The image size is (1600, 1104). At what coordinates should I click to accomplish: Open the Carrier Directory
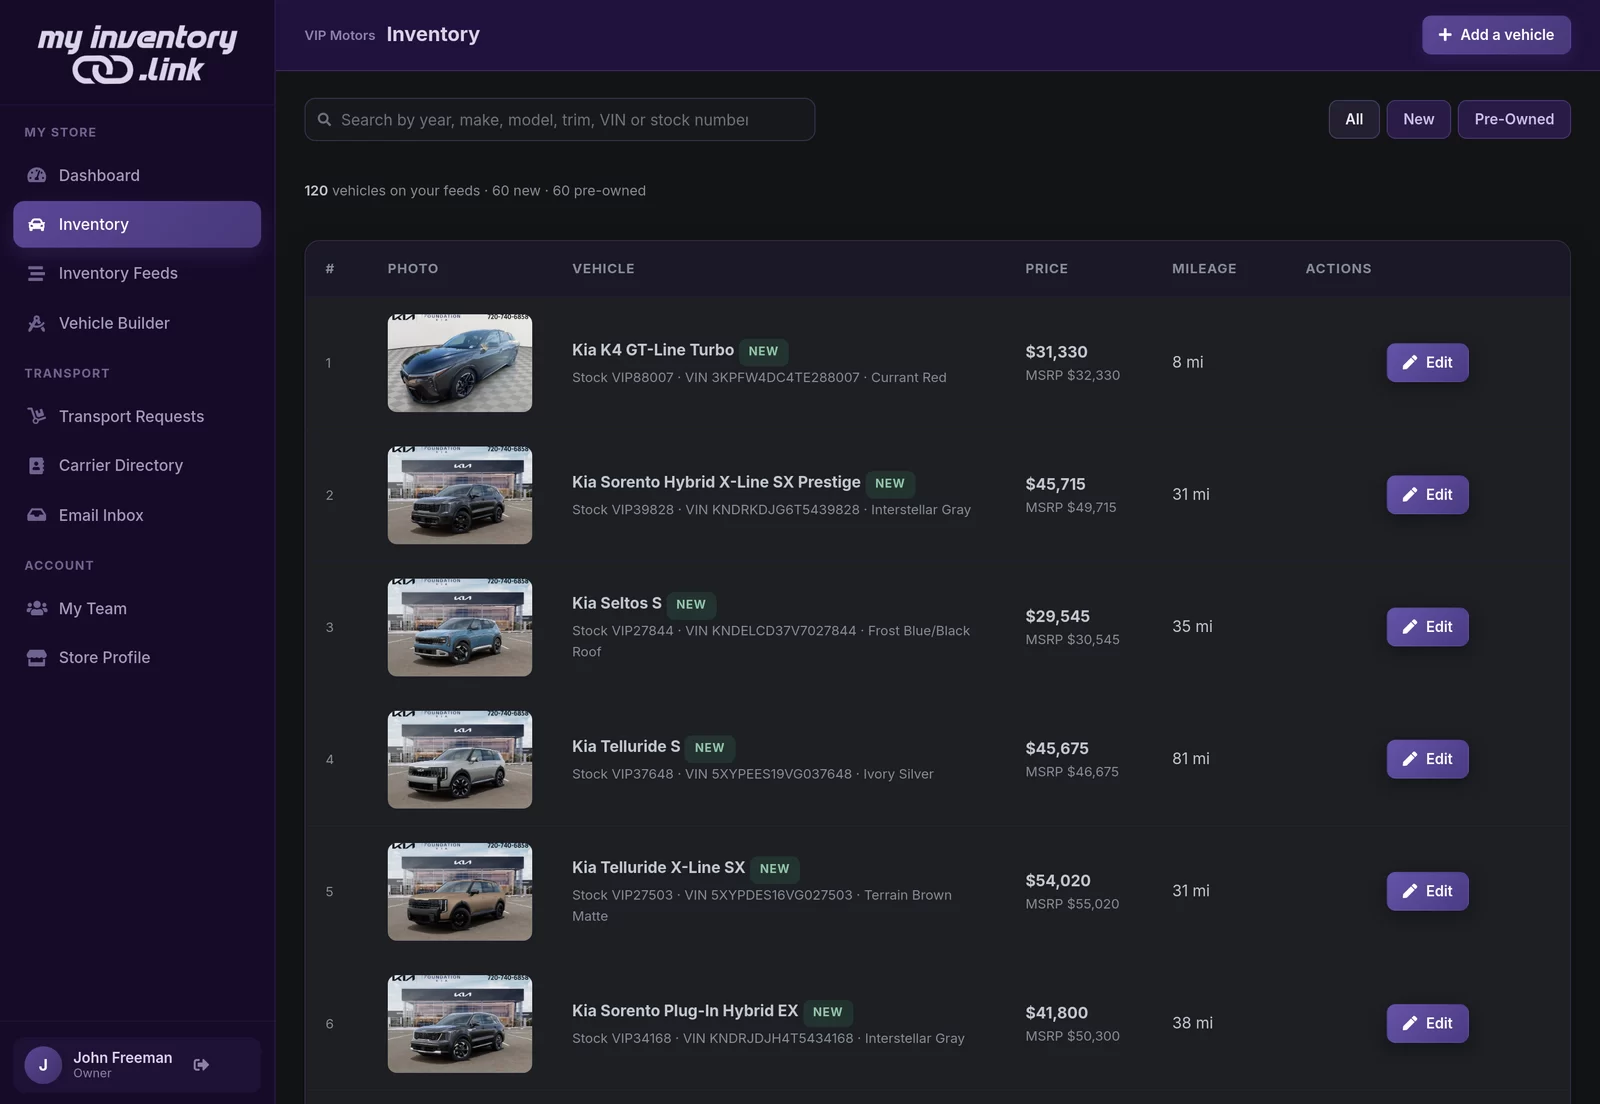[x=137, y=465]
